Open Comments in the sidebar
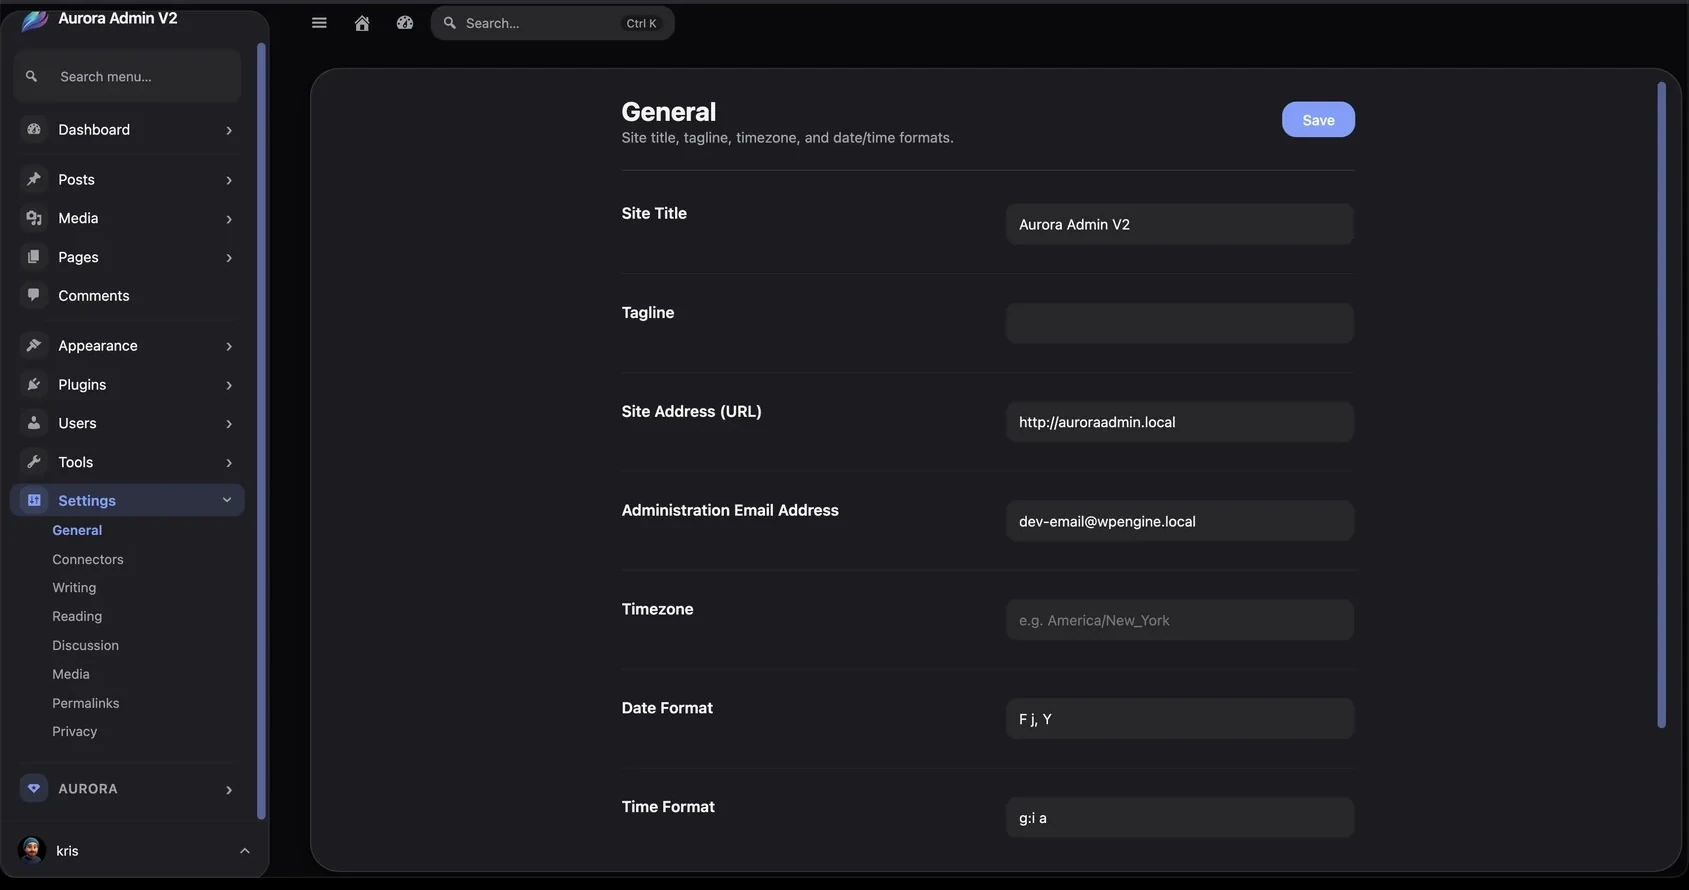This screenshot has height=890, width=1689. [94, 295]
